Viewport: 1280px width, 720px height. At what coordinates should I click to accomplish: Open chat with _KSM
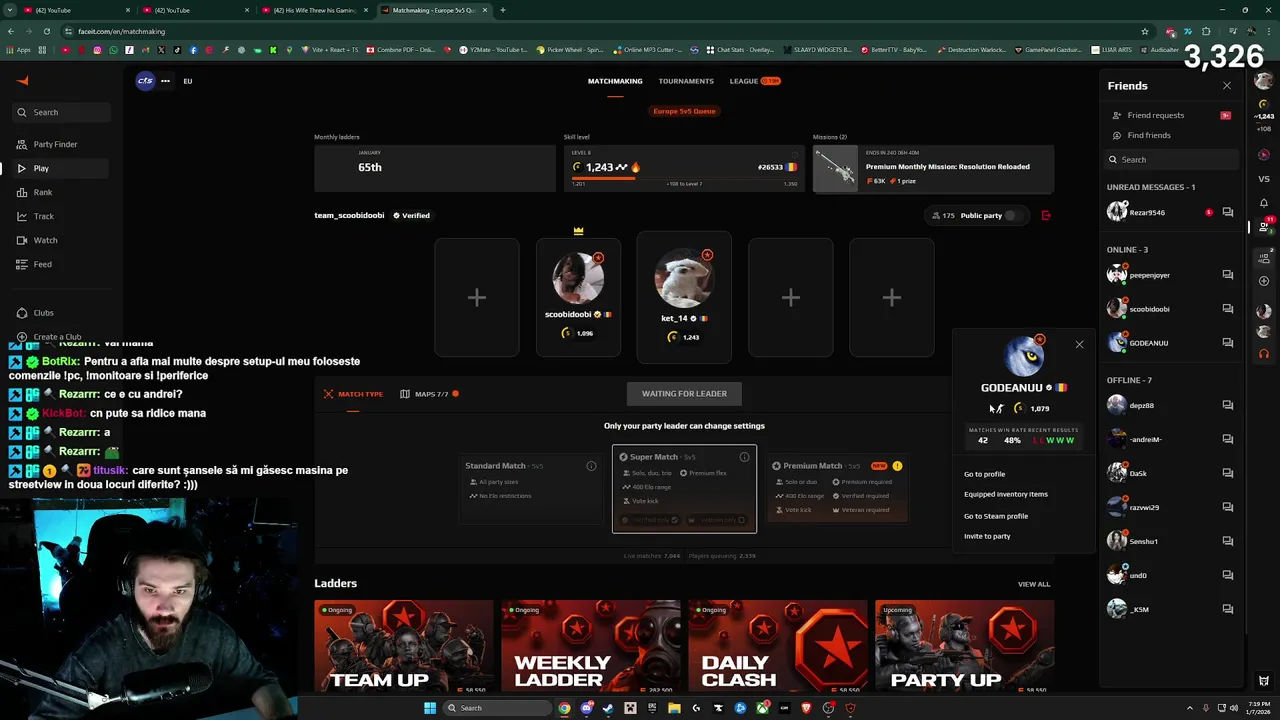(1227, 609)
